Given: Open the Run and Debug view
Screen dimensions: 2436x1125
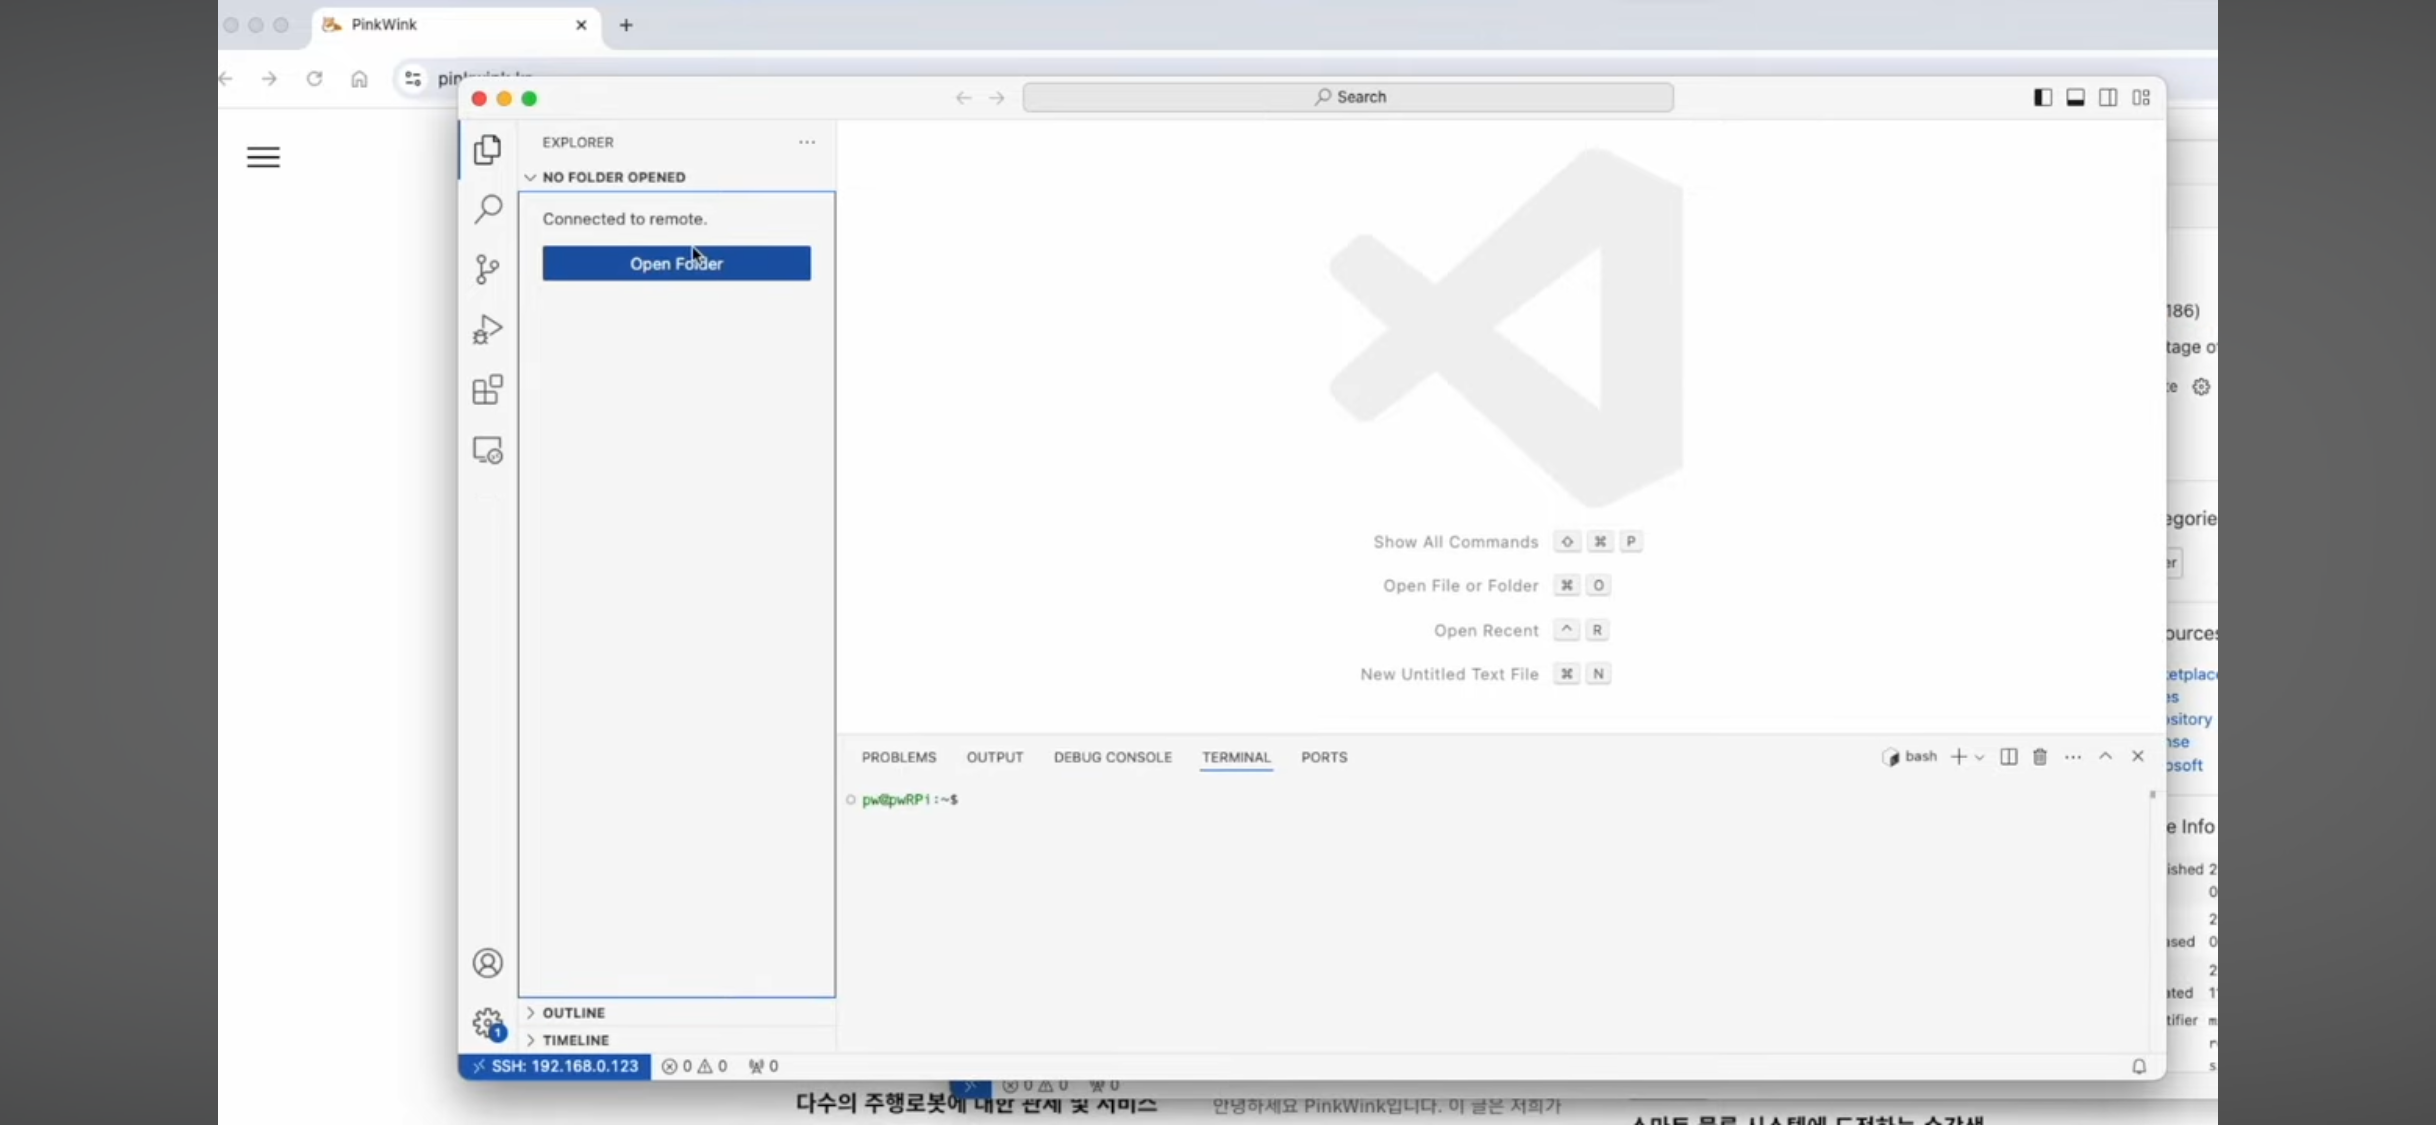Looking at the screenshot, I should pyautogui.click(x=488, y=329).
